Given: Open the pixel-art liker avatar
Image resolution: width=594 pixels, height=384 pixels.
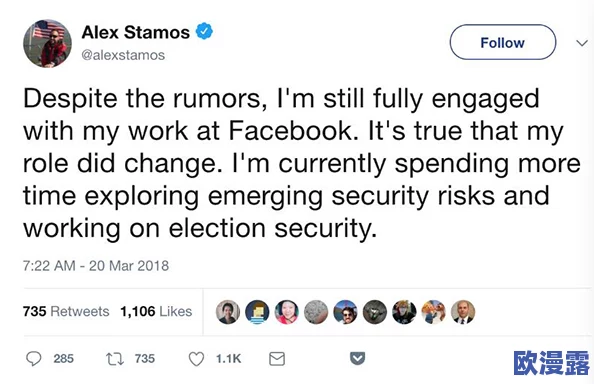Looking at the screenshot, I should coord(257,312).
